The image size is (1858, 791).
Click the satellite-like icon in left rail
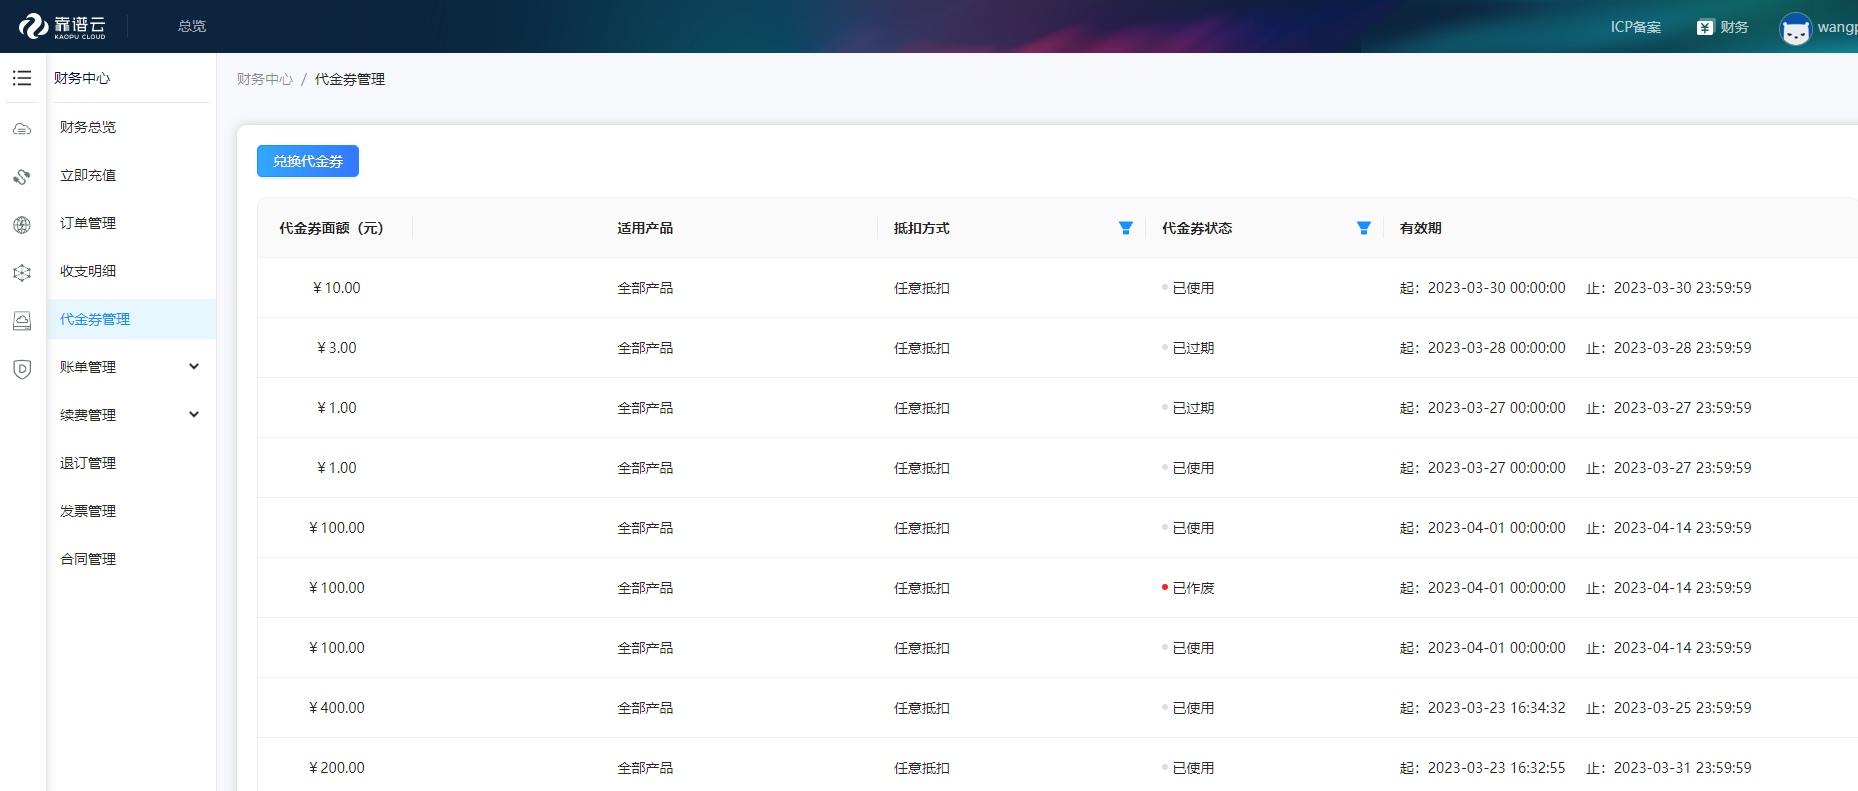click(22, 177)
